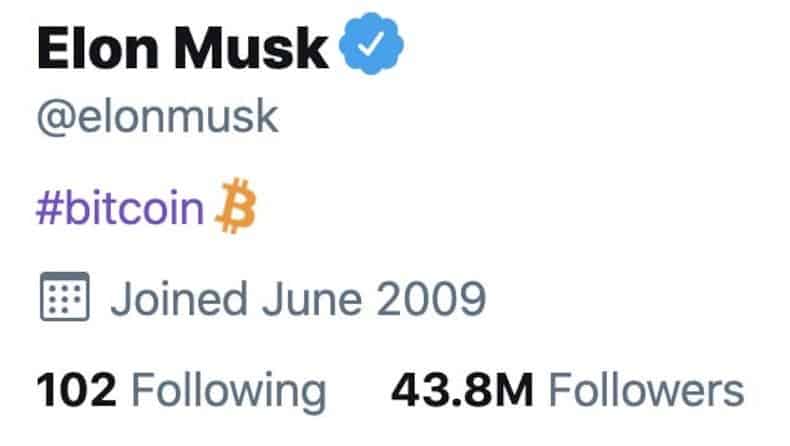The image size is (790, 446).
Task: Click the @elonmusk handle
Action: (157, 117)
